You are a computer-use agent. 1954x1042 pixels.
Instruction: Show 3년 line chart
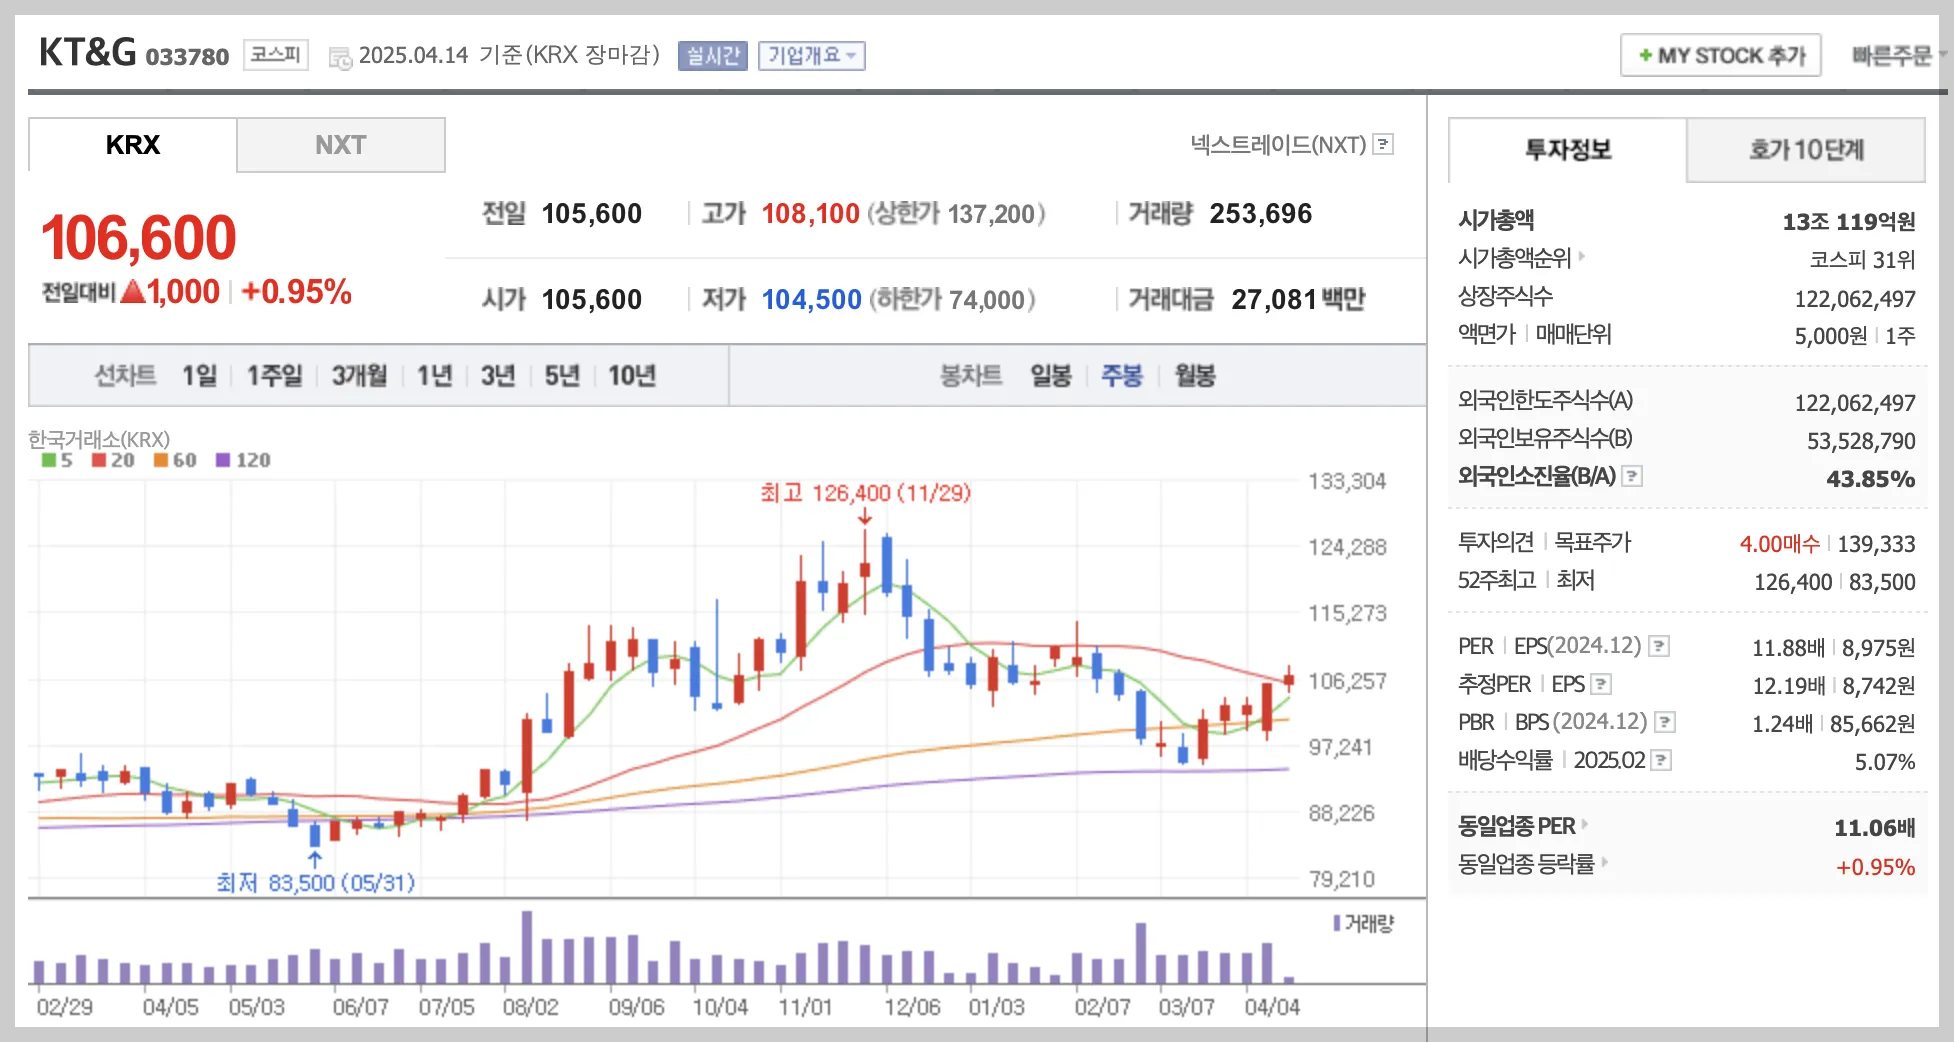[497, 376]
